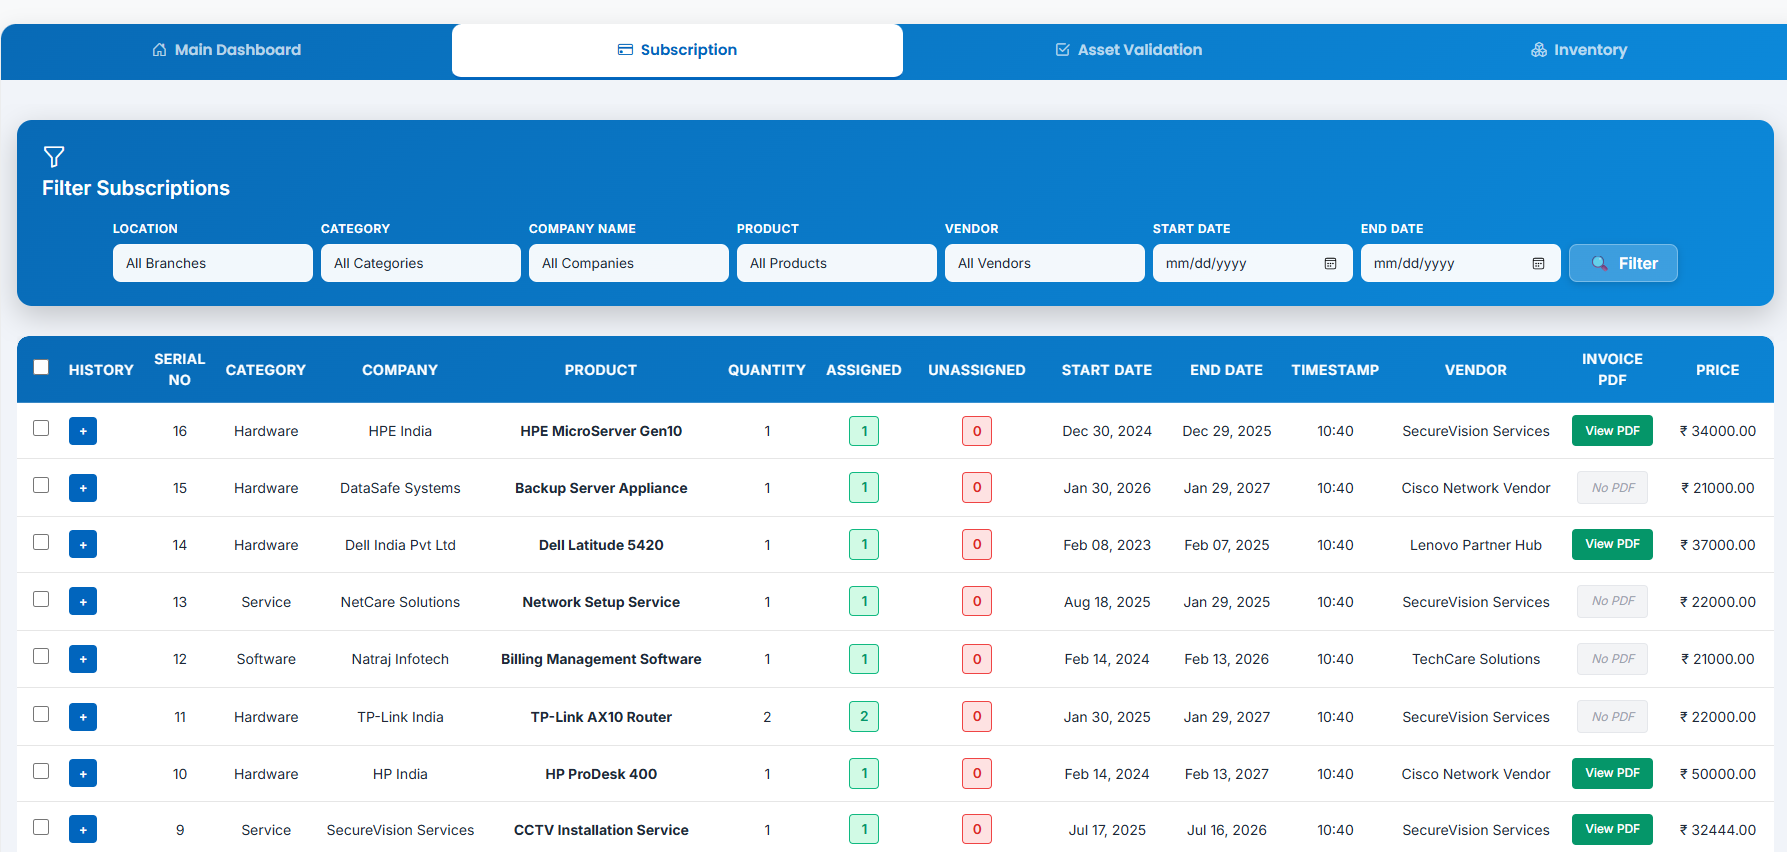Click the End Date input field
Image resolution: width=1787 pixels, height=852 pixels.
(x=1461, y=263)
